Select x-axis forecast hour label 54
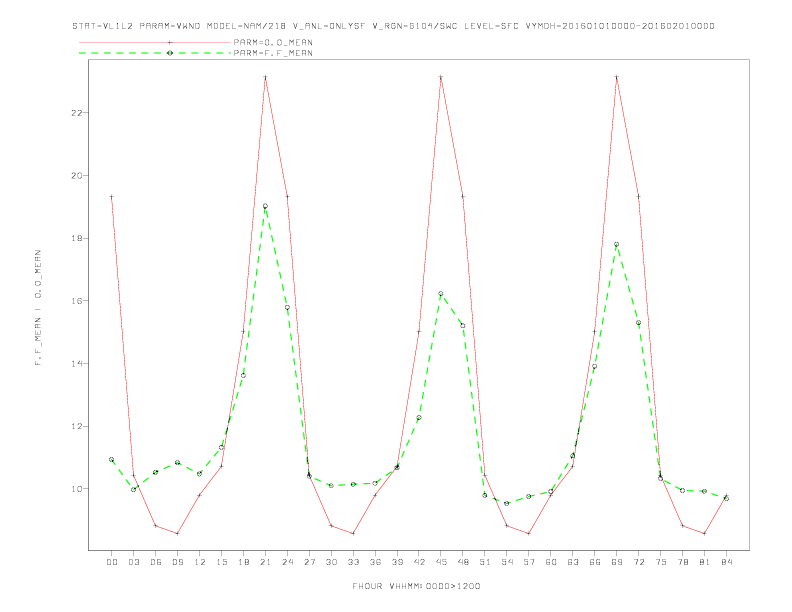This screenshot has width=792, height=612. [x=507, y=562]
